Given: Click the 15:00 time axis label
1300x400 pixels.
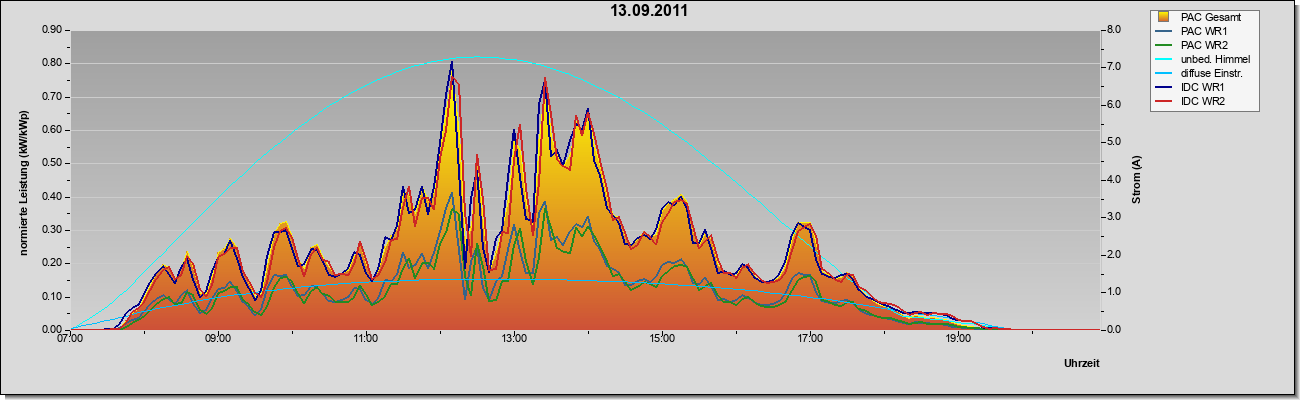Looking at the screenshot, I should 662,338.
